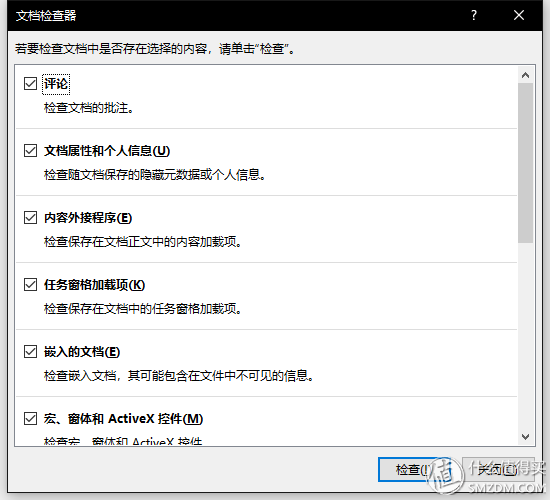Toggle 文档属性和个人信息 checkbox
The height and width of the screenshot is (500, 550).
pos(30,151)
